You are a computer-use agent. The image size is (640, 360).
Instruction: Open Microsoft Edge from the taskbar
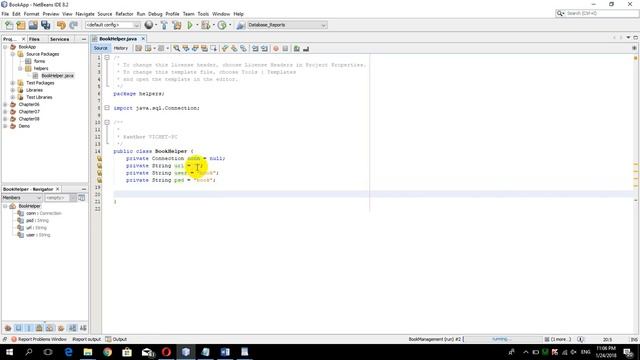click(x=68, y=352)
